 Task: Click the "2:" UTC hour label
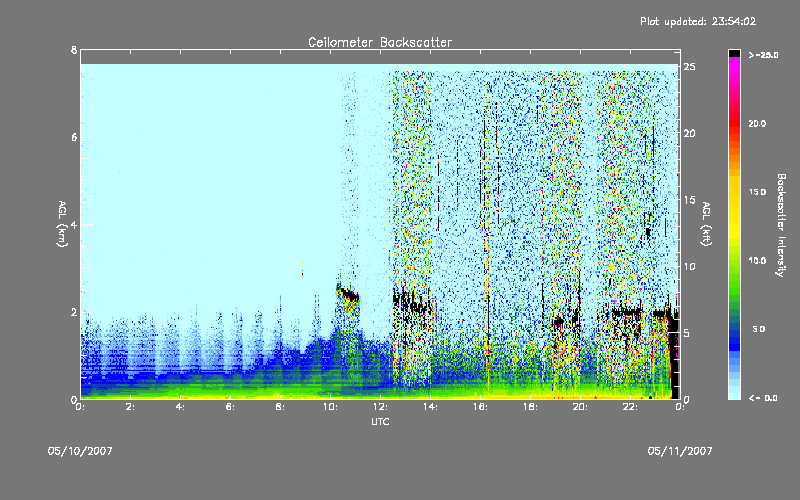130,407
